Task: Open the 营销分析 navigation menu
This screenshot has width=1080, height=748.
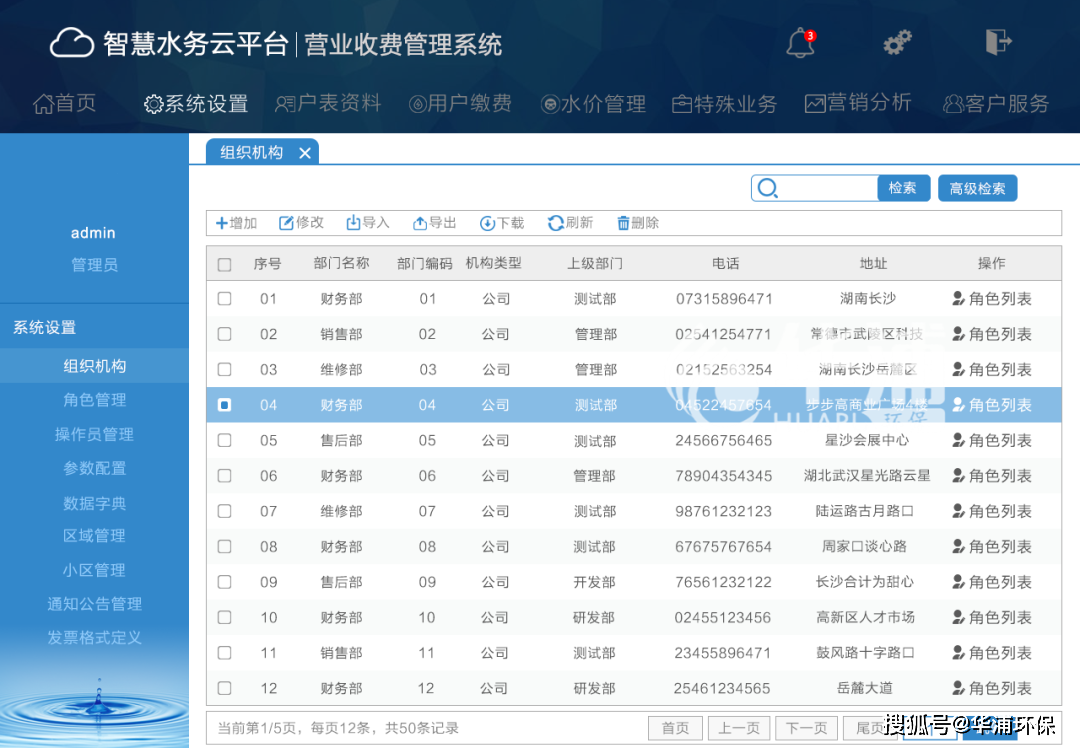Action: point(858,103)
